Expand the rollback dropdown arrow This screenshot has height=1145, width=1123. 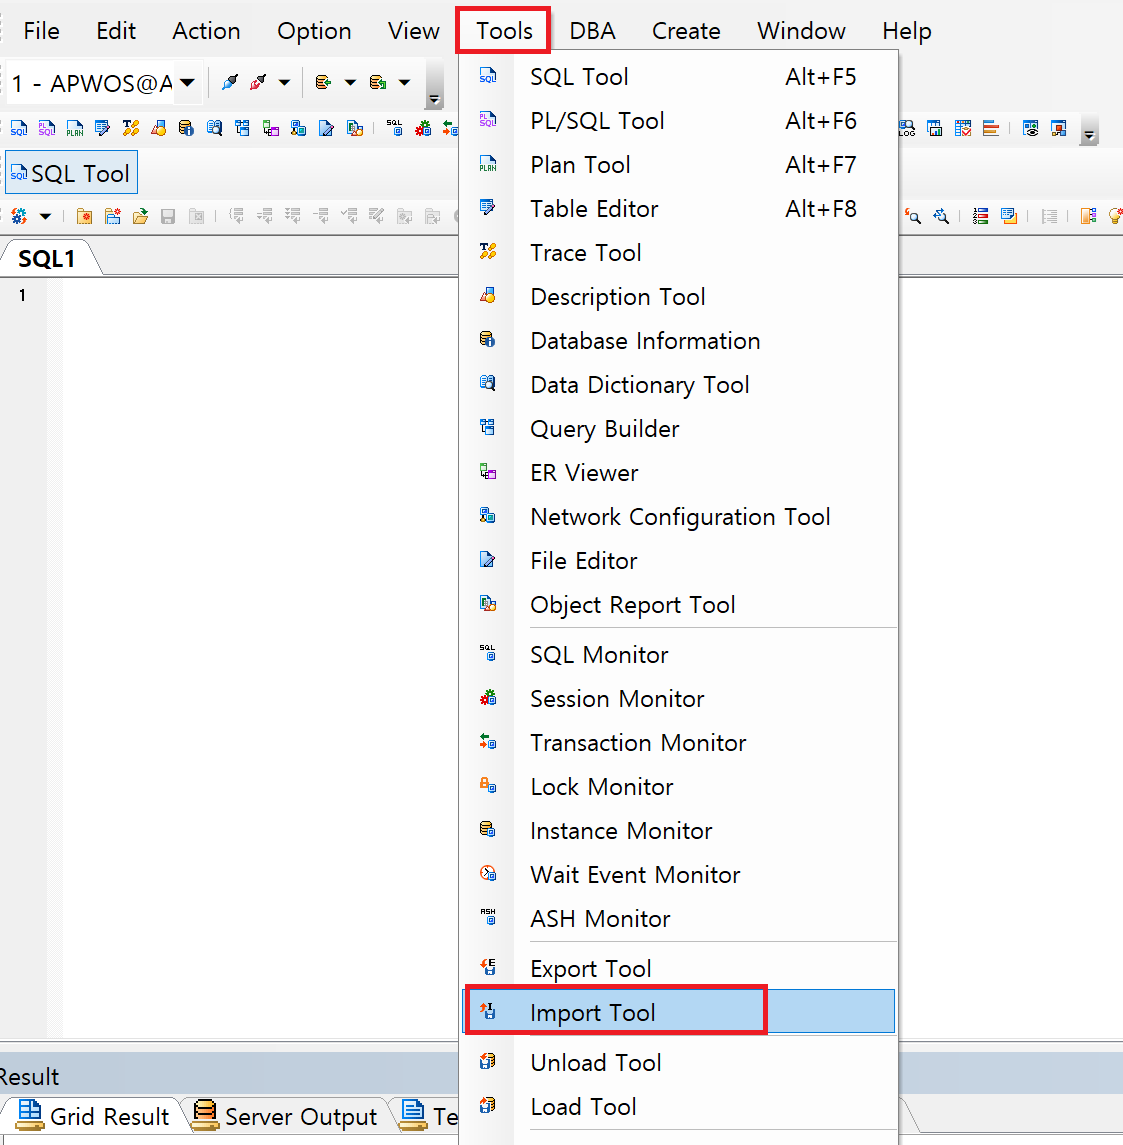405,83
